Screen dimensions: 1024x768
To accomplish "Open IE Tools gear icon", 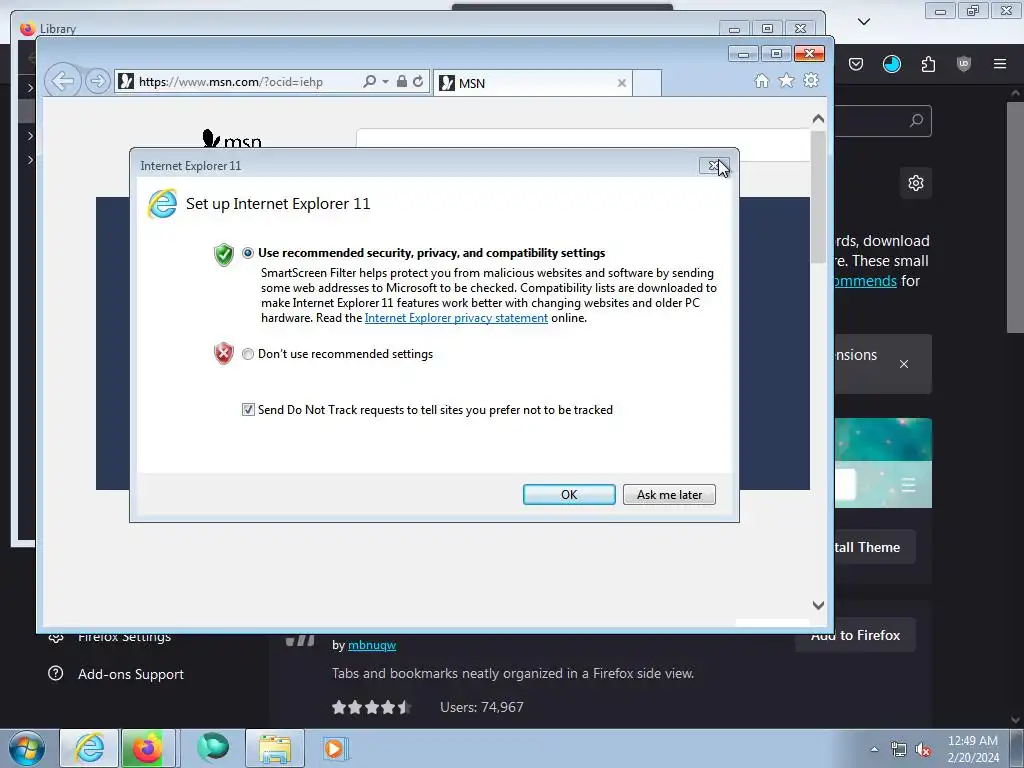I will point(811,80).
